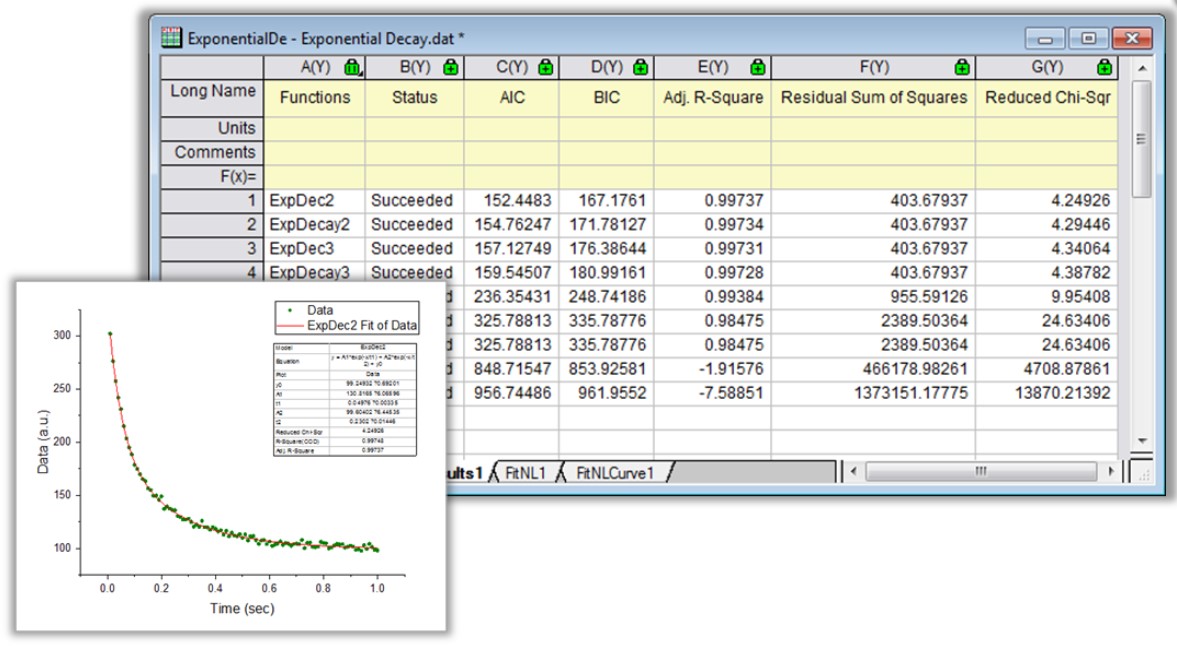Select the ExpDecay3 function cell

coord(315,272)
